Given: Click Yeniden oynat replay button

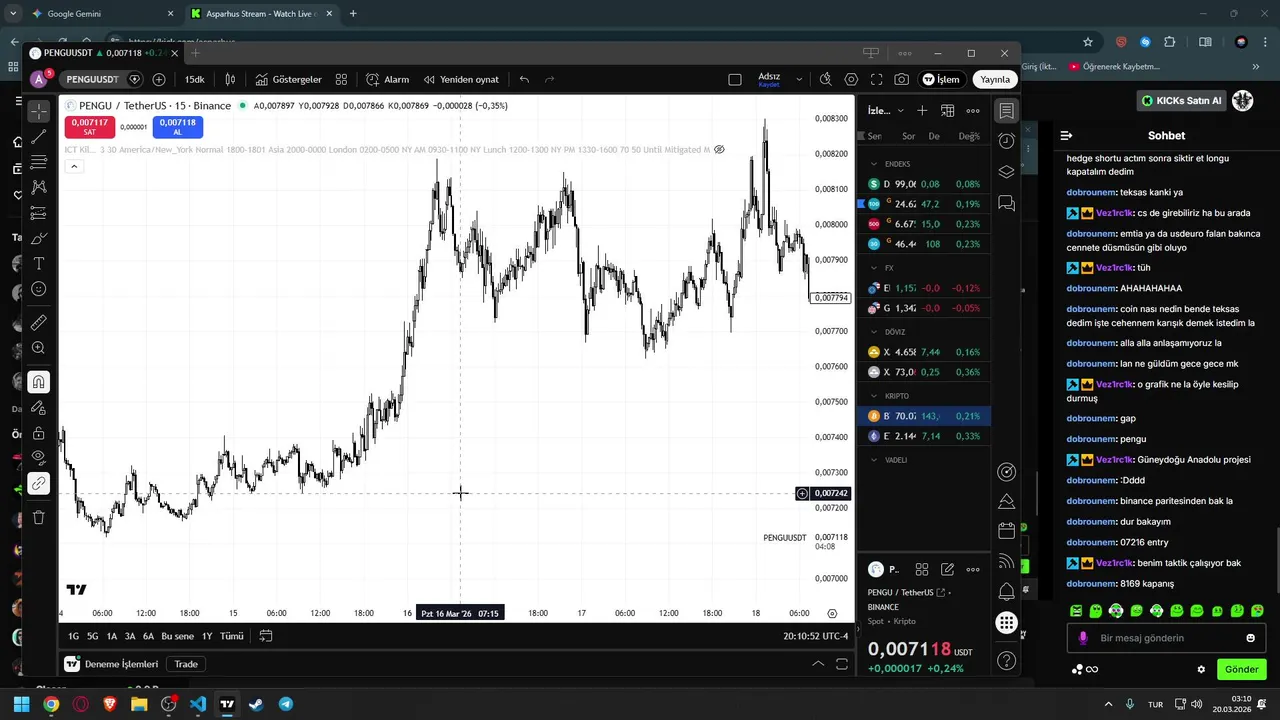Looking at the screenshot, I should [460, 79].
